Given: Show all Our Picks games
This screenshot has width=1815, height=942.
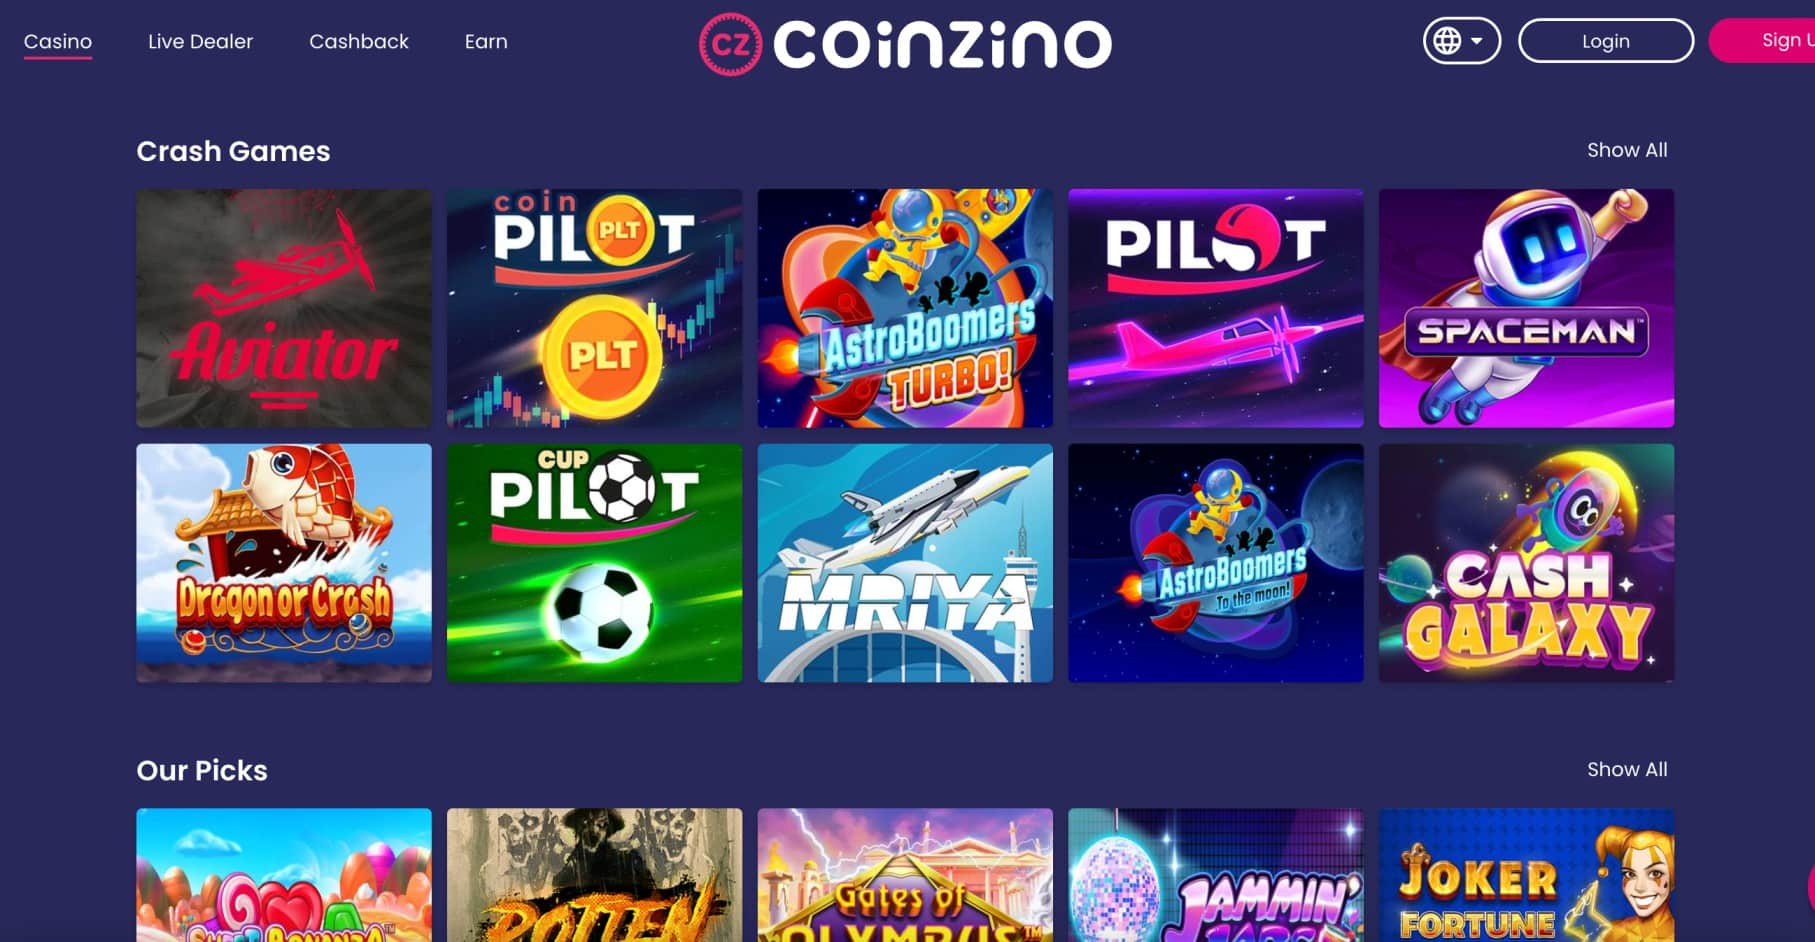Looking at the screenshot, I should (x=1627, y=769).
